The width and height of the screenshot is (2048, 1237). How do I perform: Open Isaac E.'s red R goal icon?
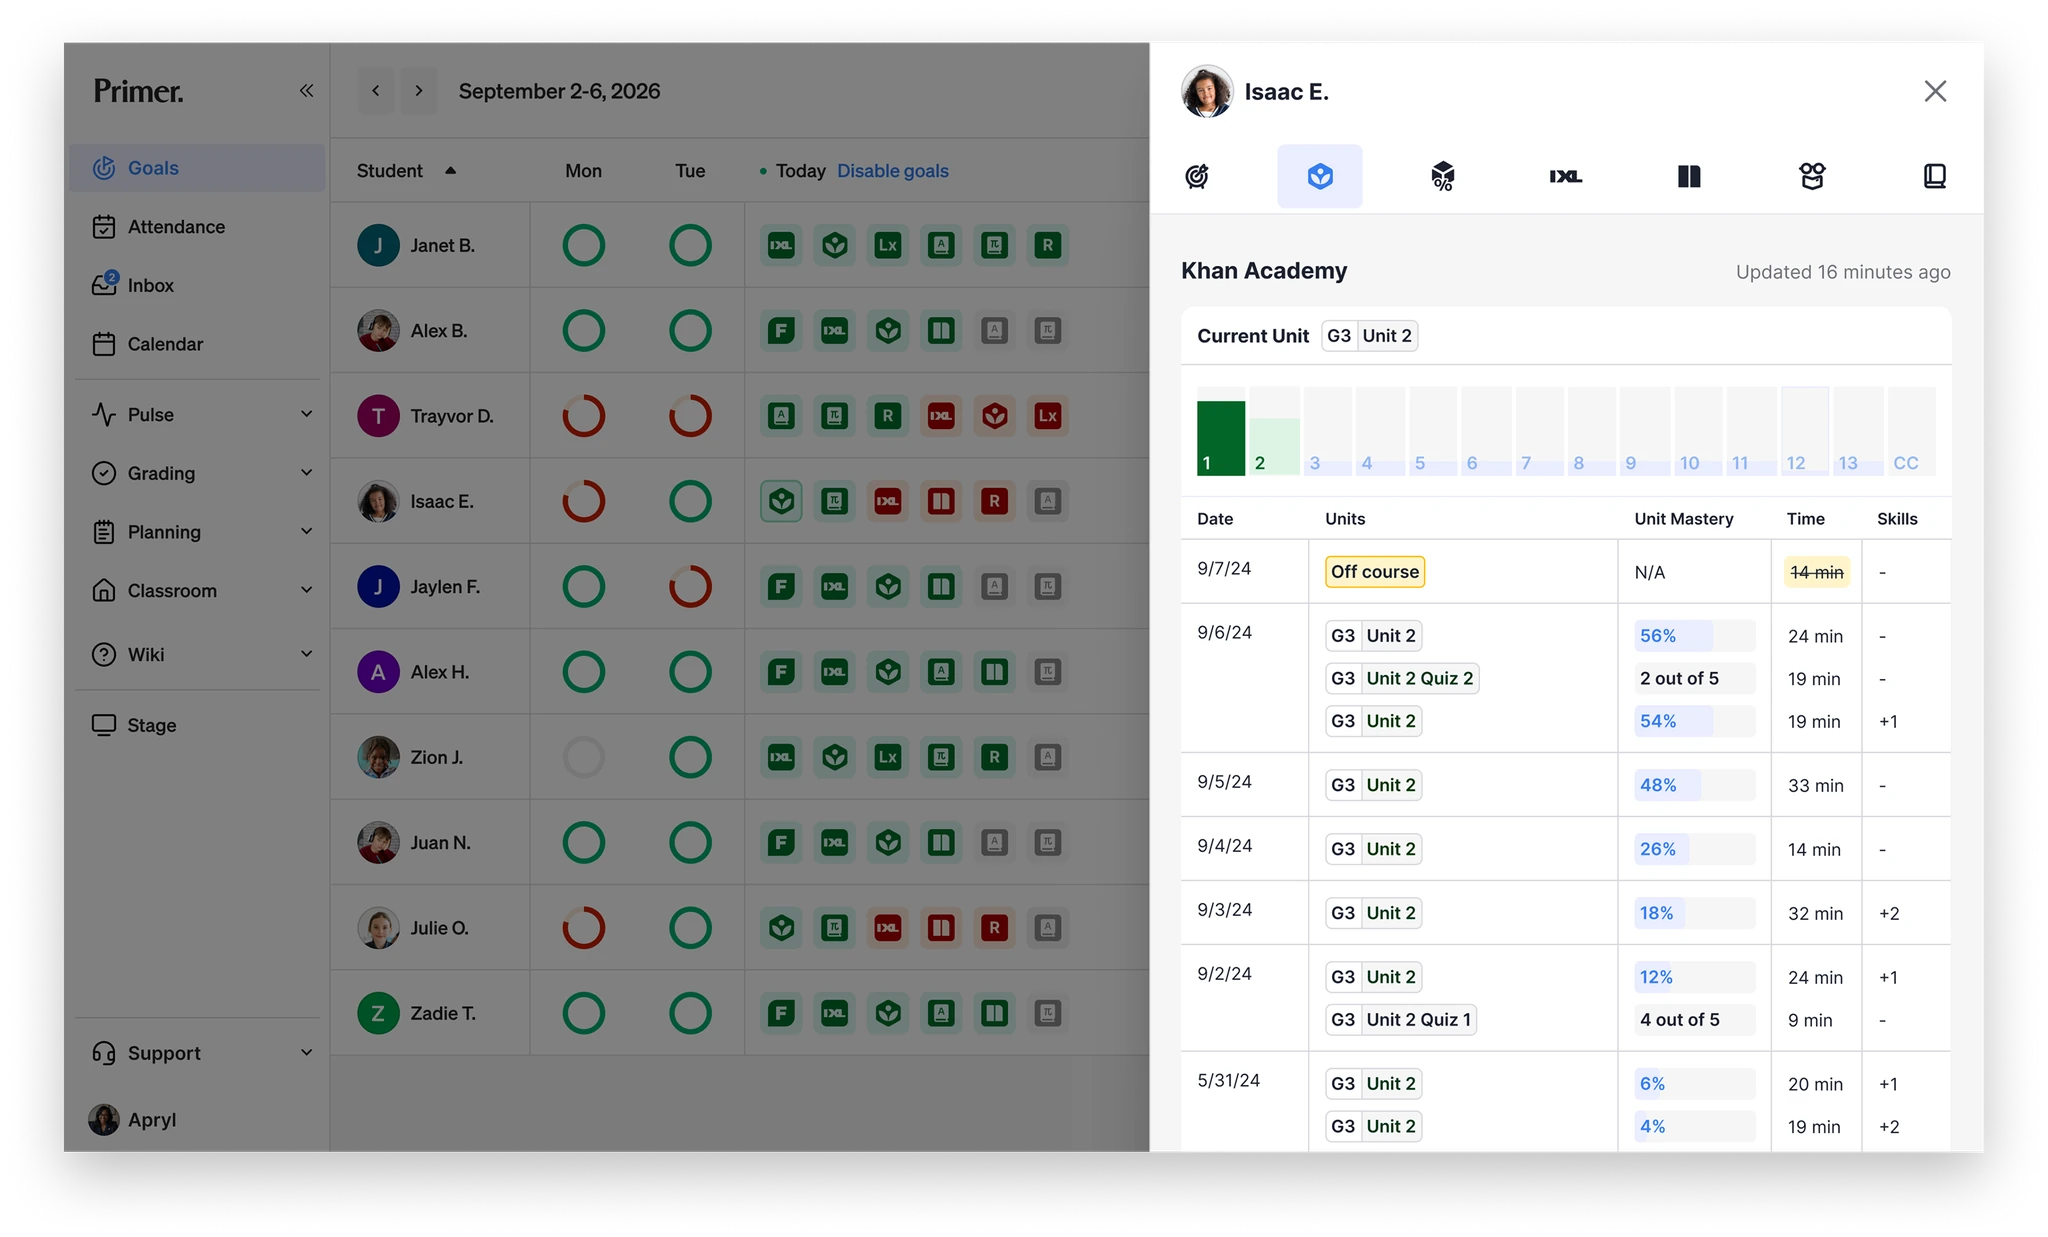point(994,501)
